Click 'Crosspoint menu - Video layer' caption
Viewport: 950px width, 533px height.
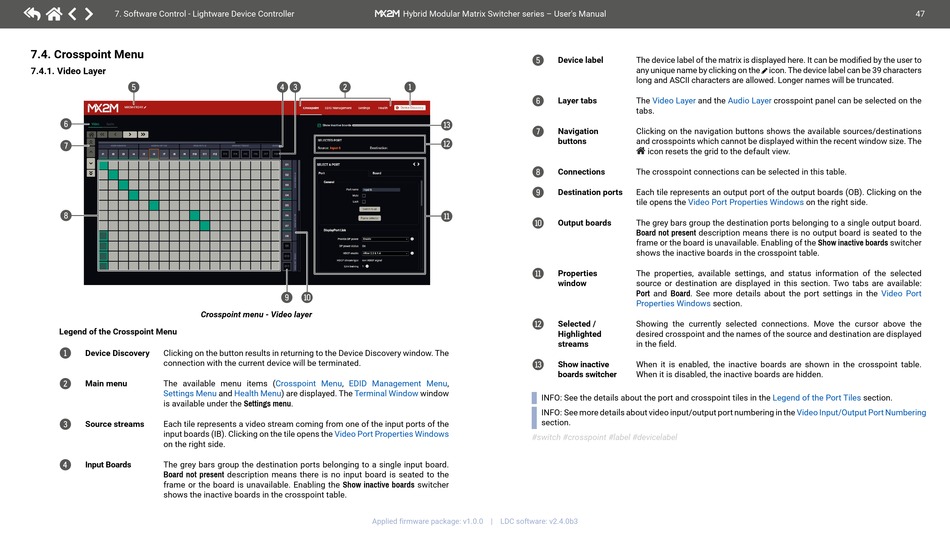(256, 314)
